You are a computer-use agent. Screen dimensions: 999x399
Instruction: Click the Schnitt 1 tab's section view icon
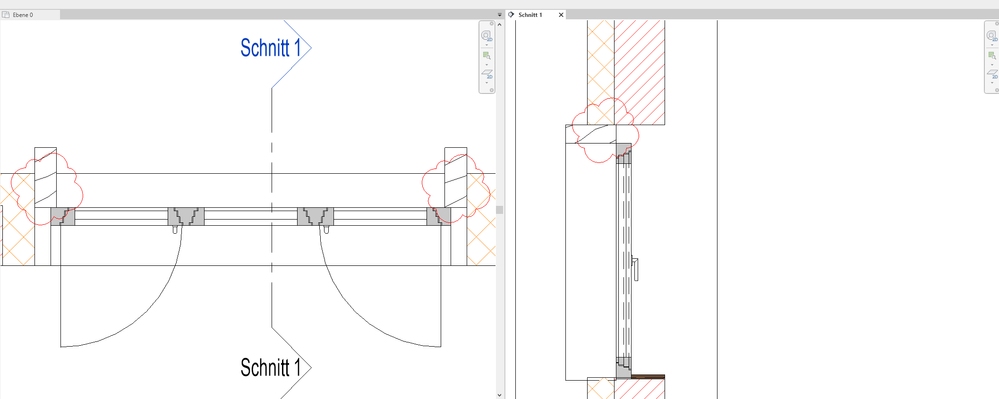511,14
